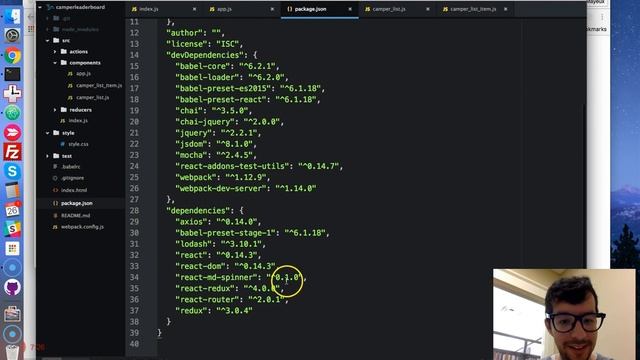The height and width of the screenshot is (360, 640).
Task: Click the white cross-shaped dock icon
Action: coord(12,93)
